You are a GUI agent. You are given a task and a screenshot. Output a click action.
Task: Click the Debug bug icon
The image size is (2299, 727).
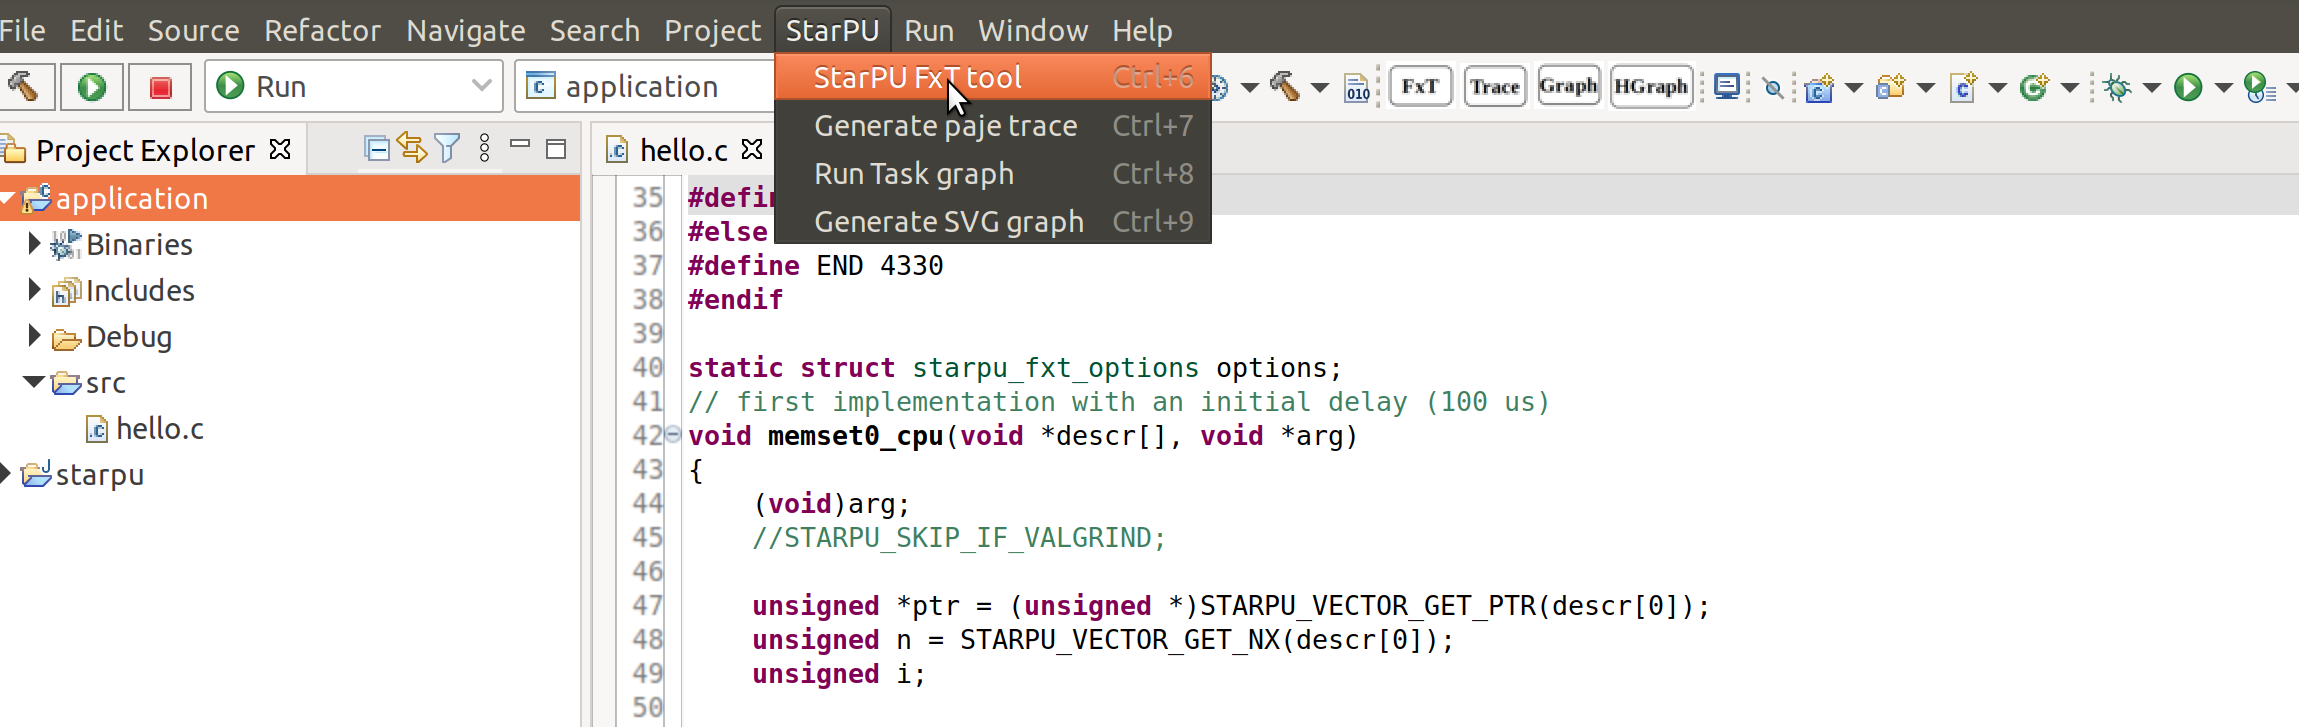tap(2116, 88)
